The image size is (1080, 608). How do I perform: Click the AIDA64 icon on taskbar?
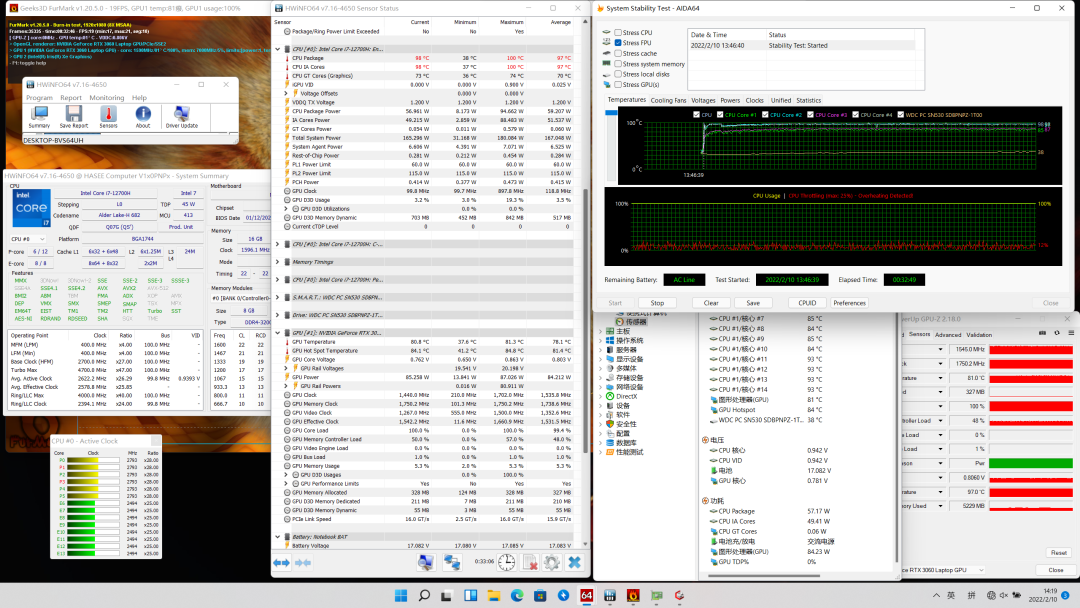click(587, 597)
